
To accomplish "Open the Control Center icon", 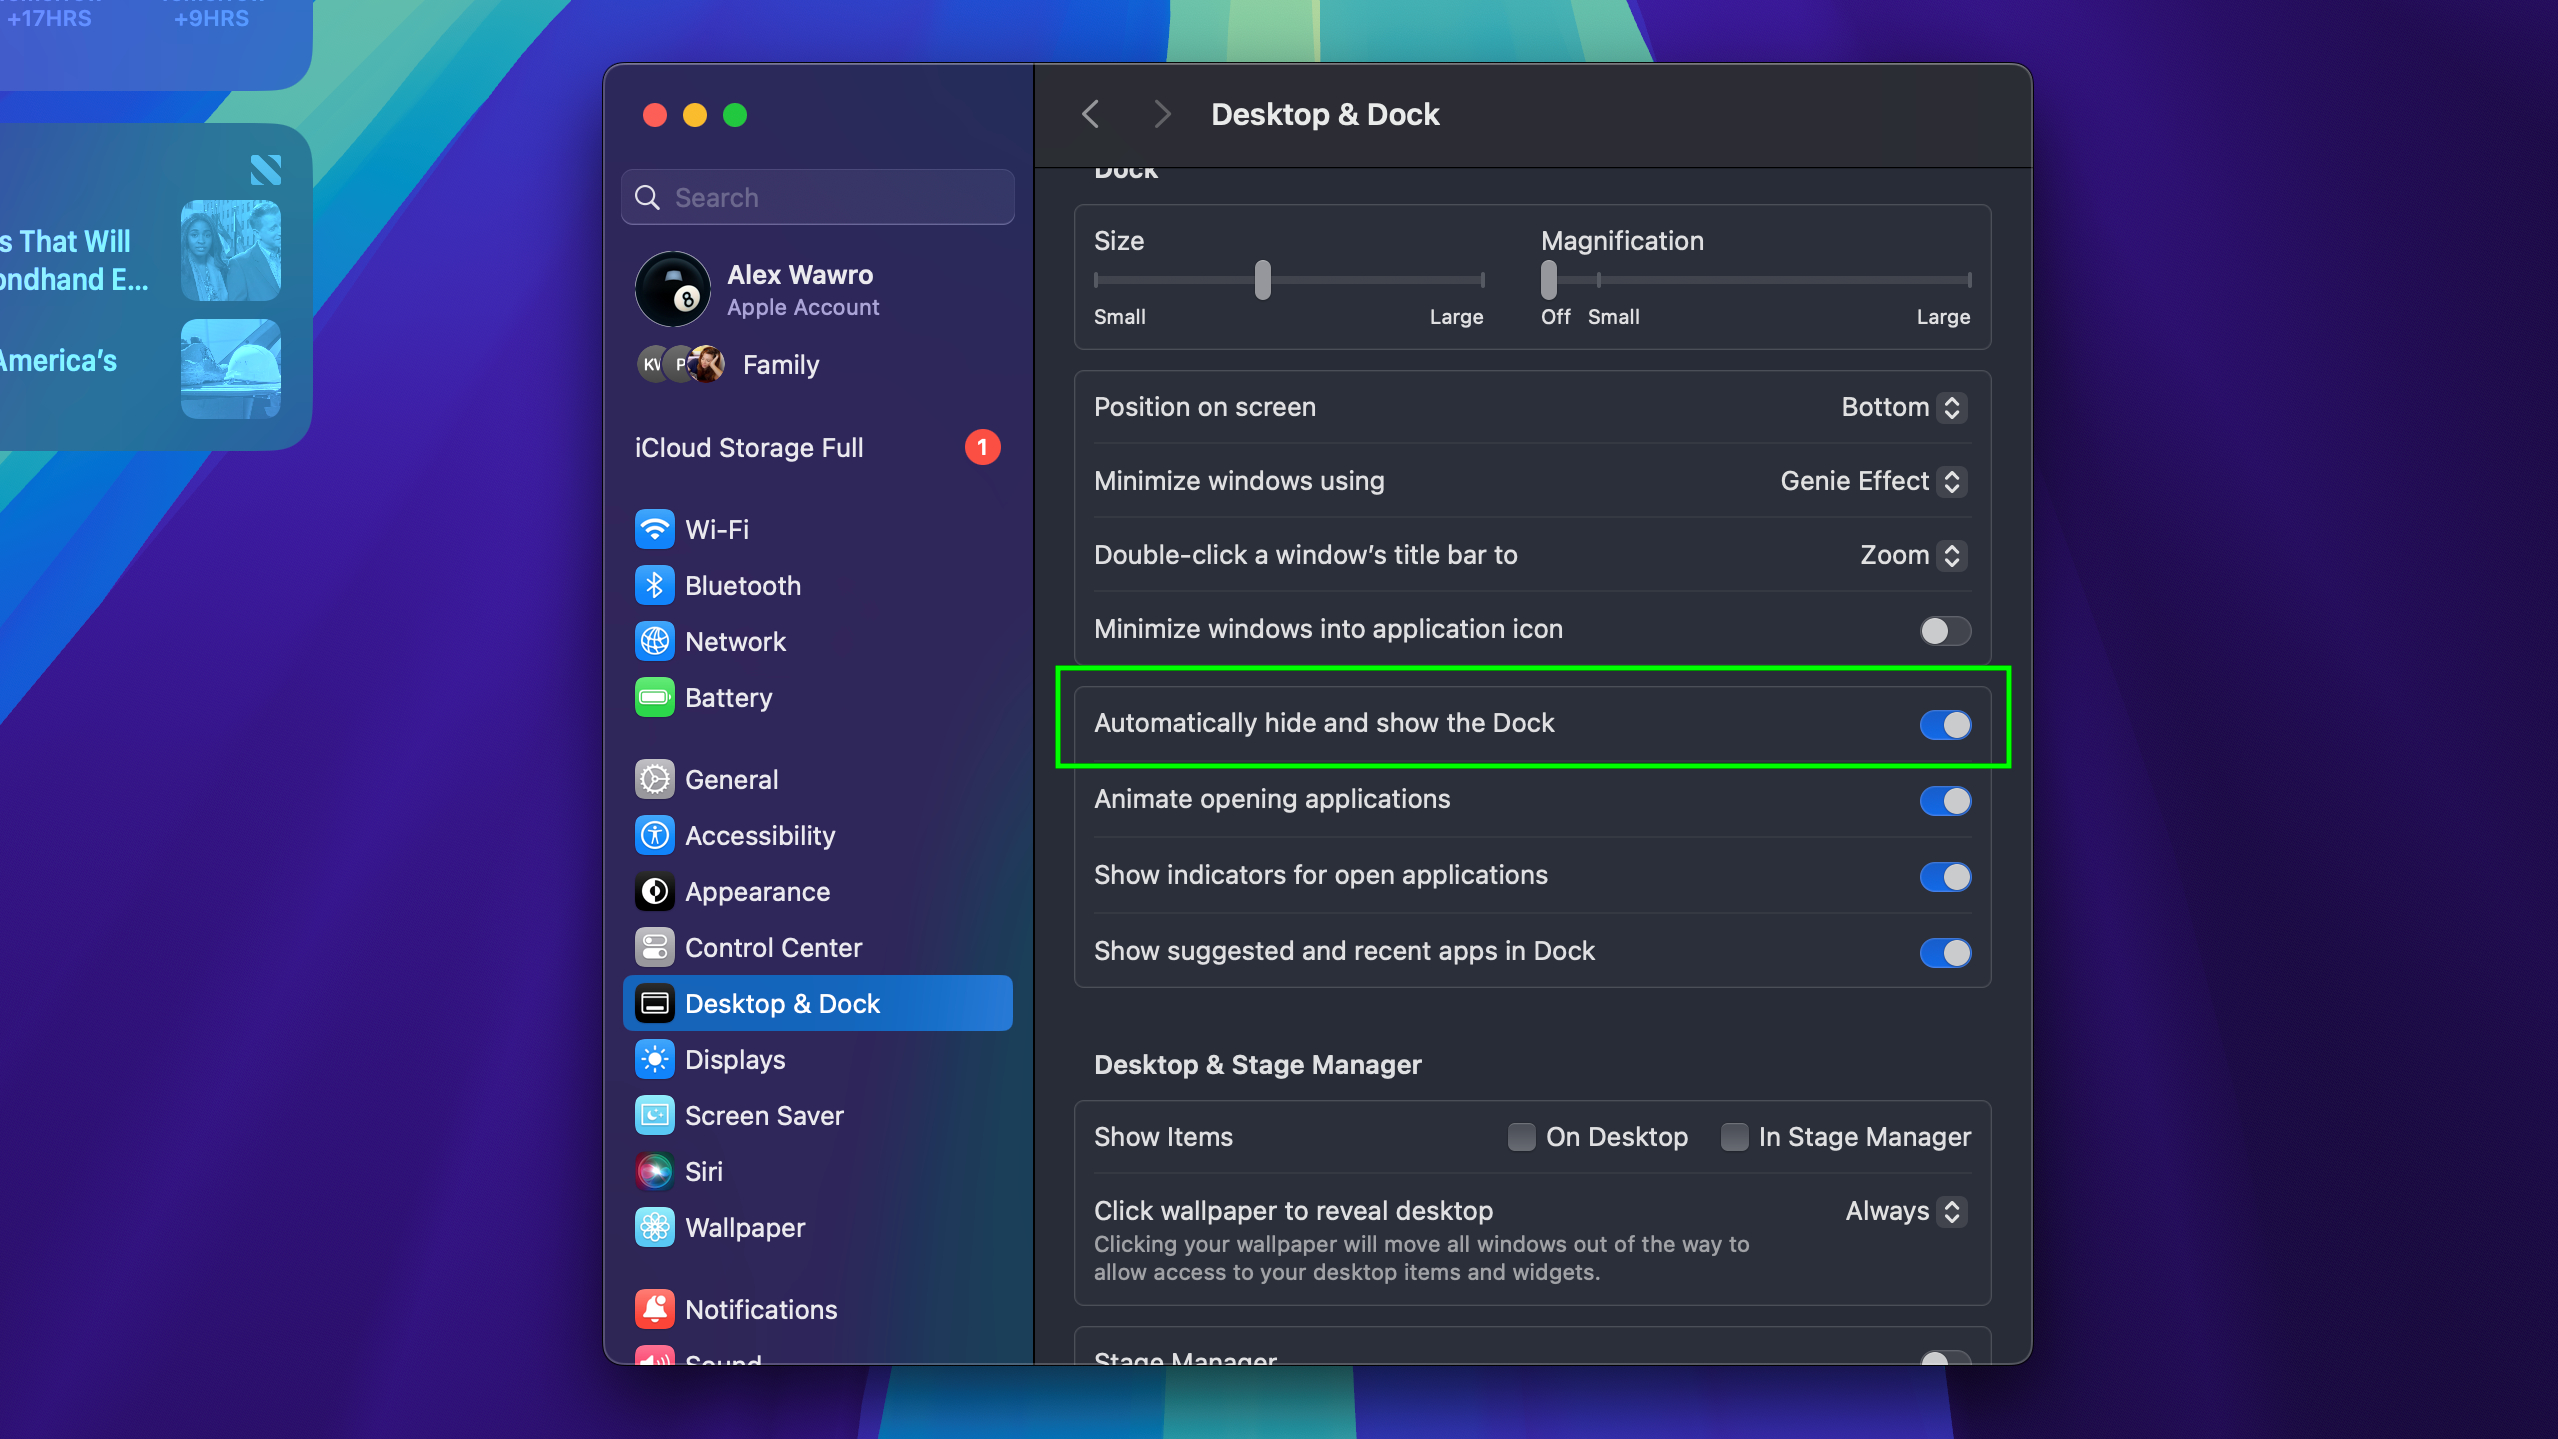I will [655, 948].
